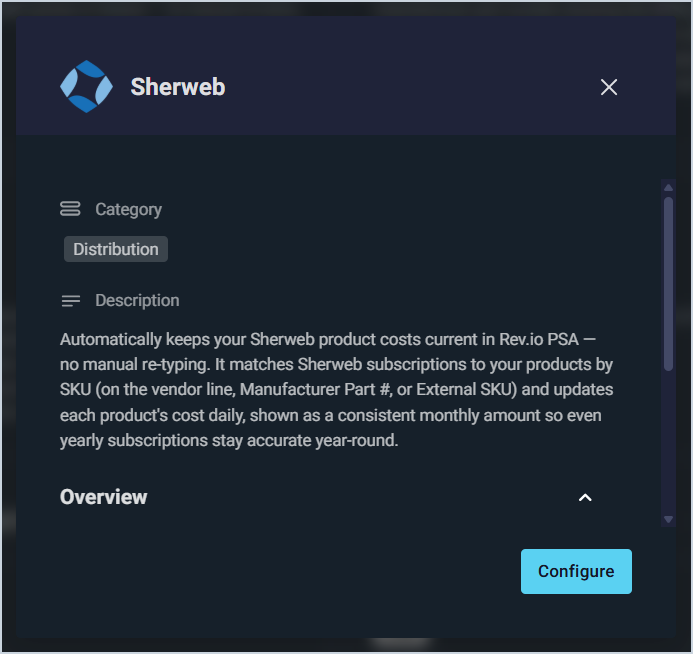Click the Overview section heading
The height and width of the screenshot is (654, 693).
pyautogui.click(x=103, y=497)
